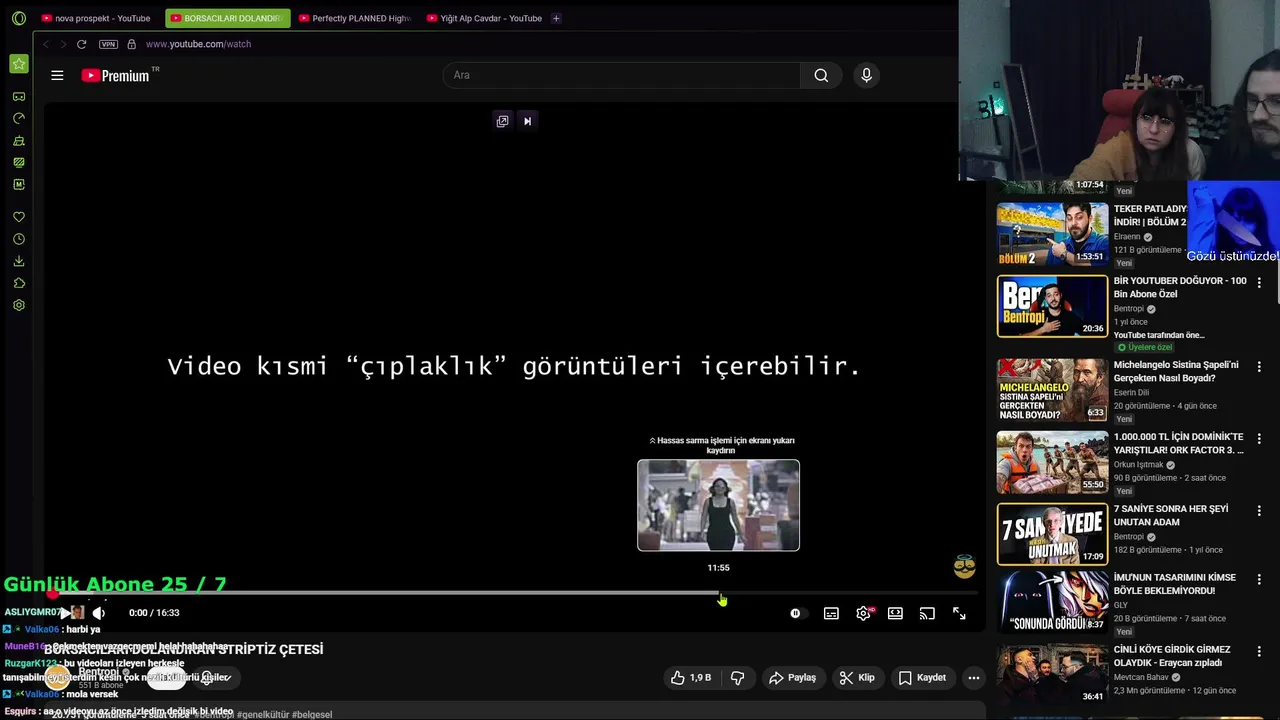Click the Klip clip button
Viewport: 1280px width, 720px height.
tap(857, 678)
